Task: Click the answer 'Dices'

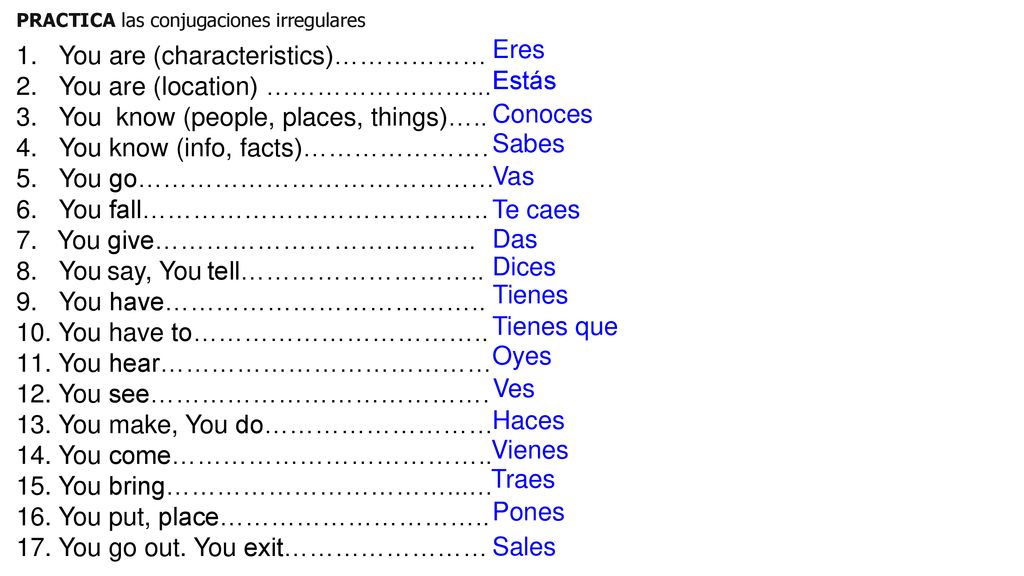Action: [524, 267]
